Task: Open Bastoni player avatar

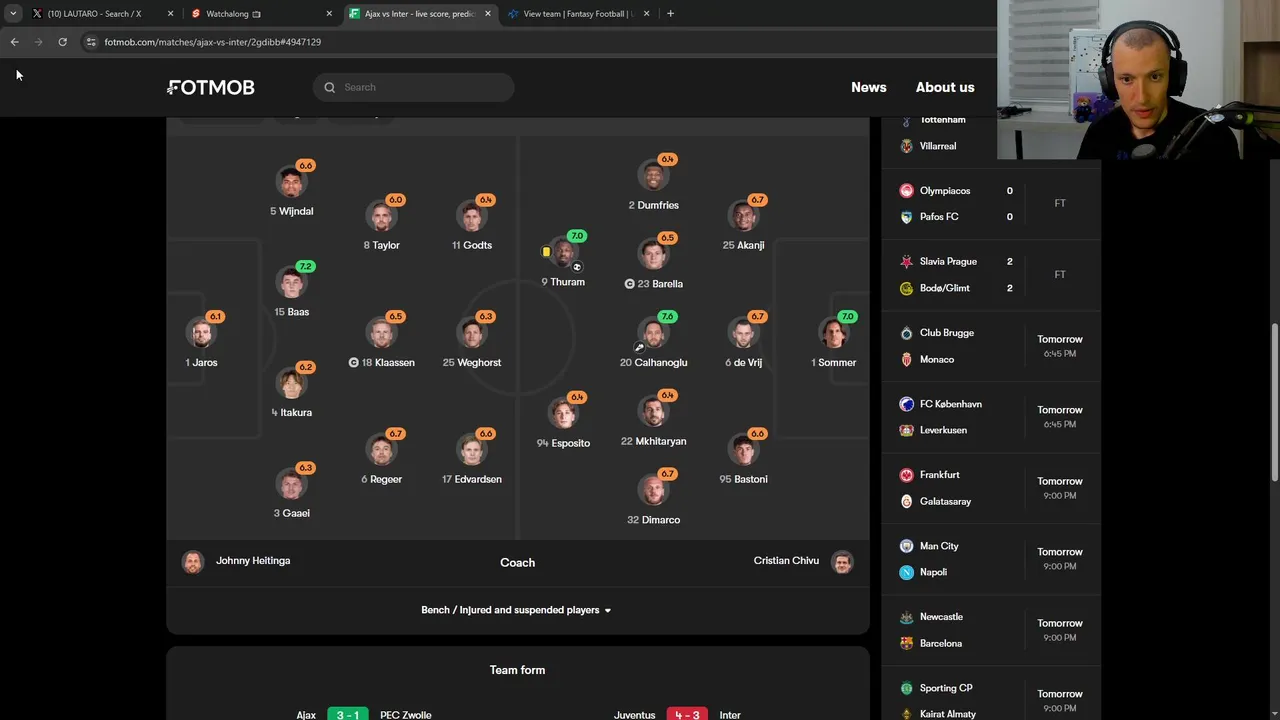Action: [743, 451]
